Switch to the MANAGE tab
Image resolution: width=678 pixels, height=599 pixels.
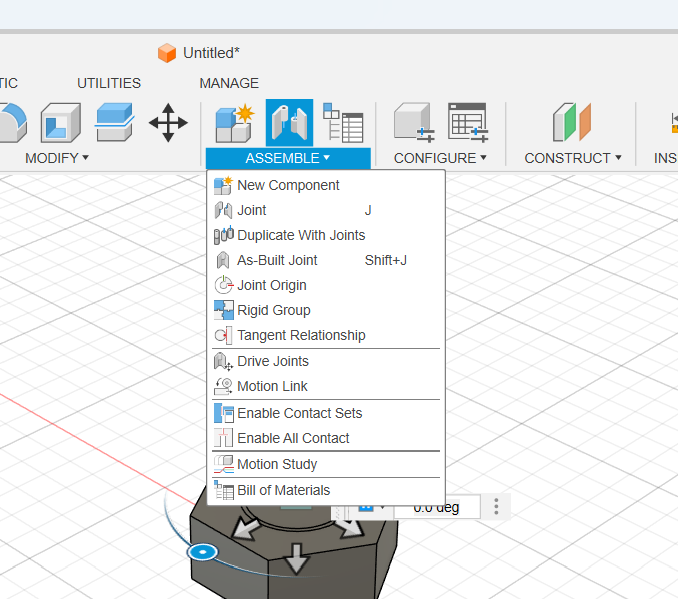(229, 83)
